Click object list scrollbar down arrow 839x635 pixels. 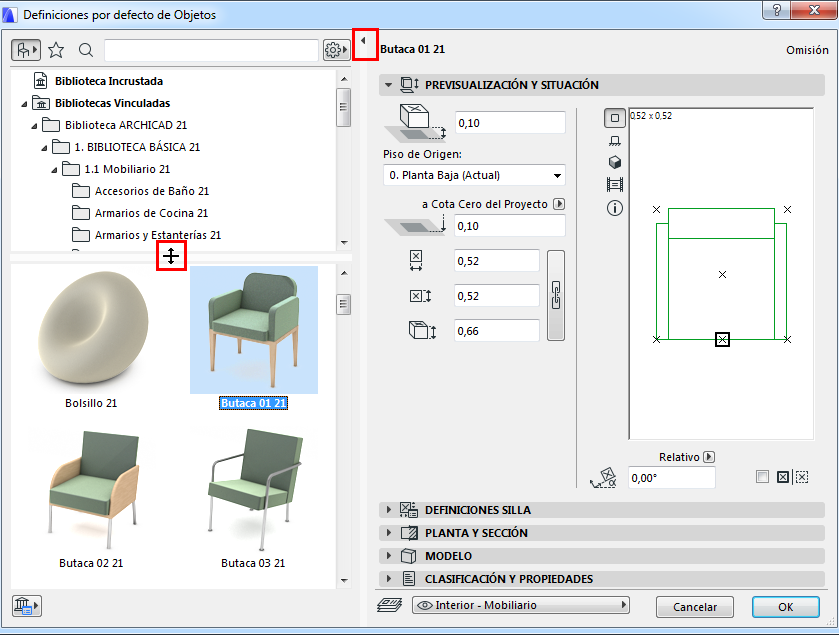[x=344, y=580]
